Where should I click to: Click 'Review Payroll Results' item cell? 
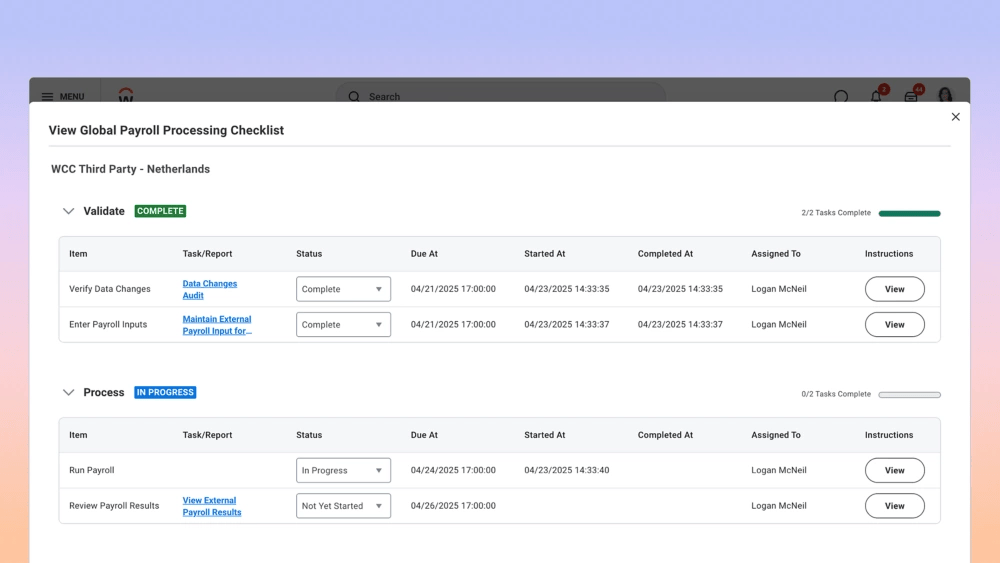[114, 506]
